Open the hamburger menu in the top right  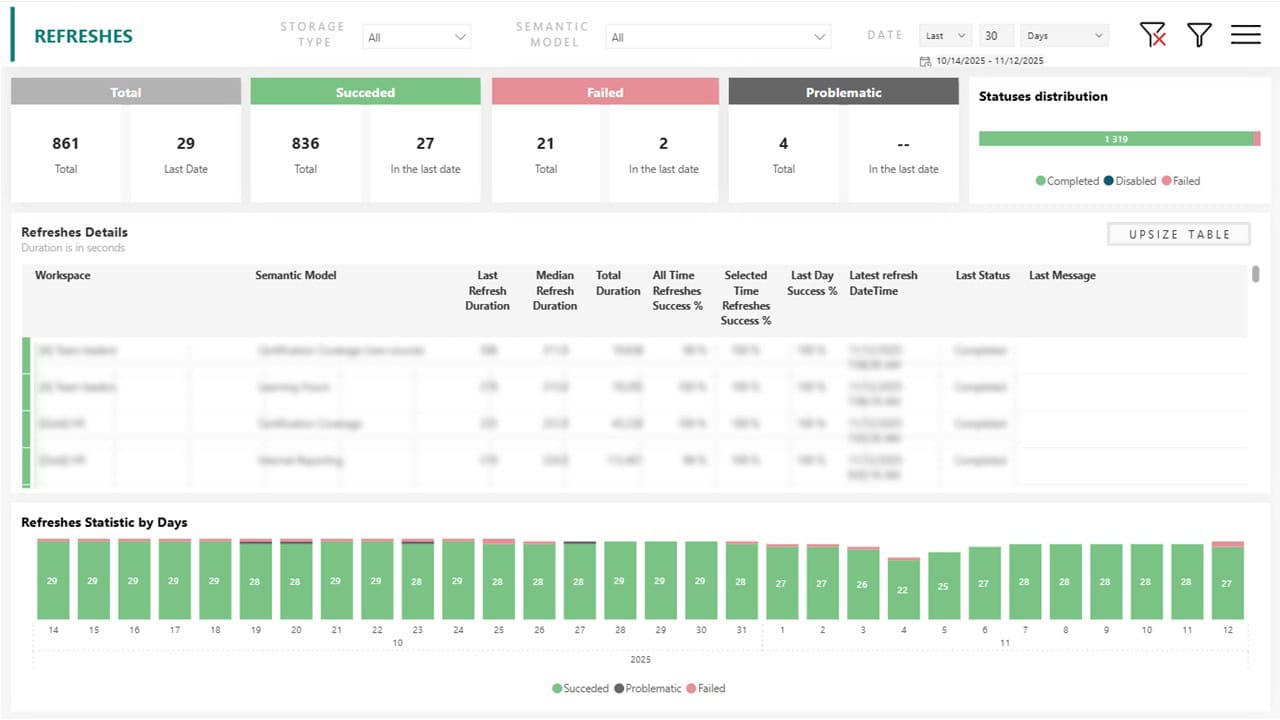pyautogui.click(x=1245, y=33)
